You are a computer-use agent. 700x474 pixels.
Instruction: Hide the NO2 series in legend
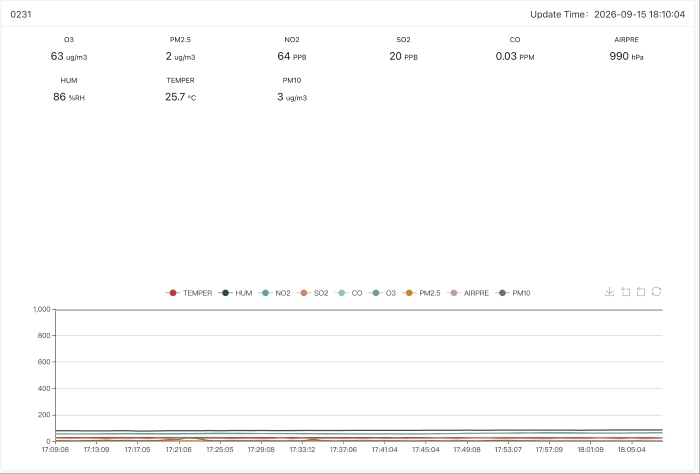pyautogui.click(x=275, y=293)
